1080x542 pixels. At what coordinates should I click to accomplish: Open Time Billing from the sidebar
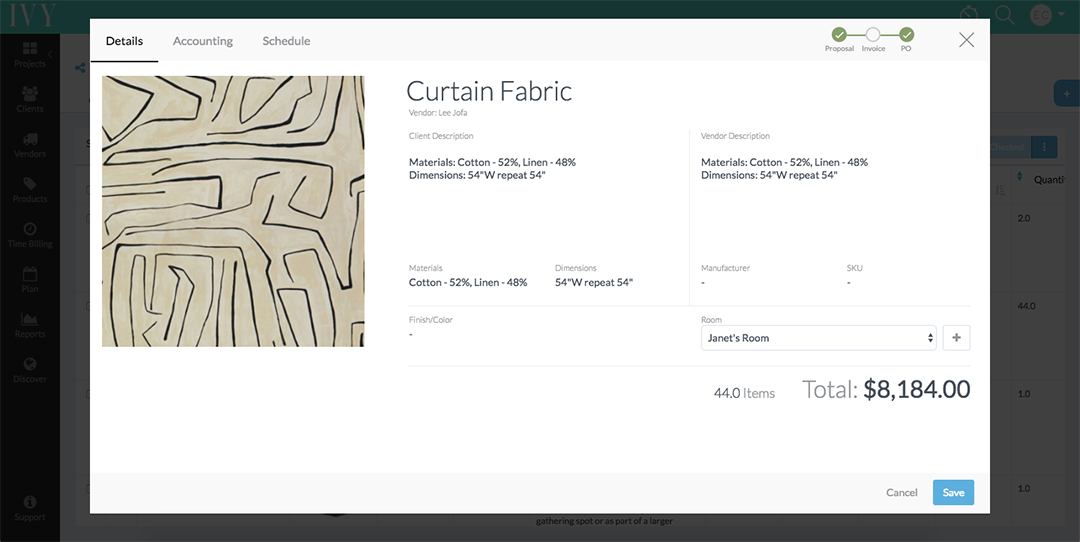[30, 235]
